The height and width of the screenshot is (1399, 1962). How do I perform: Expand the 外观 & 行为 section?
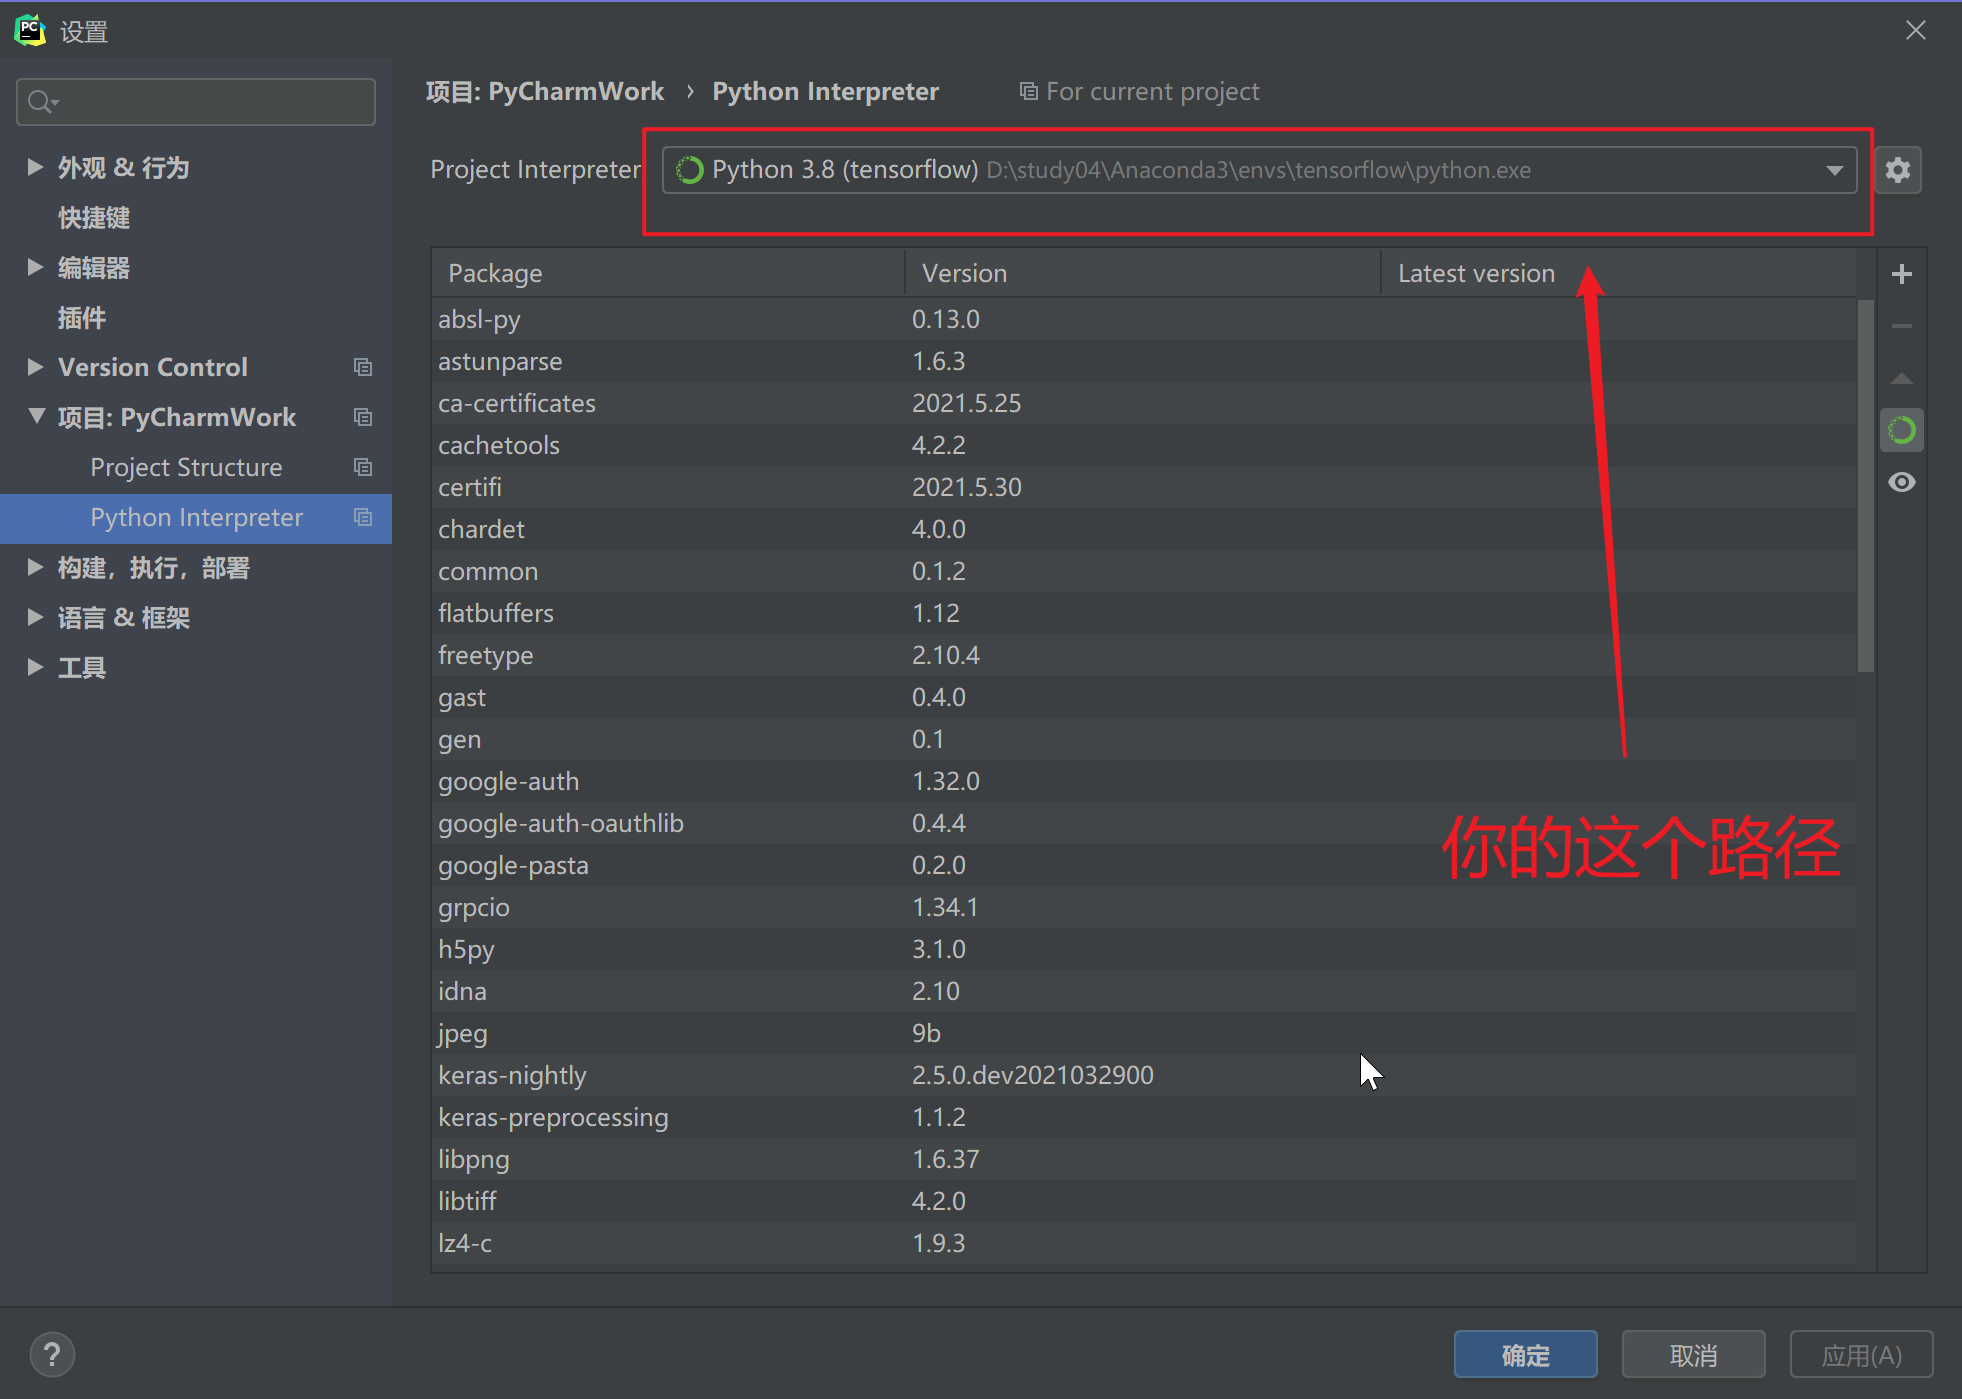coord(35,167)
